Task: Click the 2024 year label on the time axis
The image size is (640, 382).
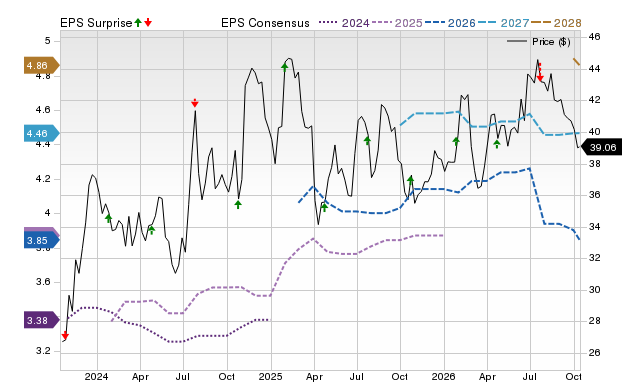Action: (x=96, y=376)
